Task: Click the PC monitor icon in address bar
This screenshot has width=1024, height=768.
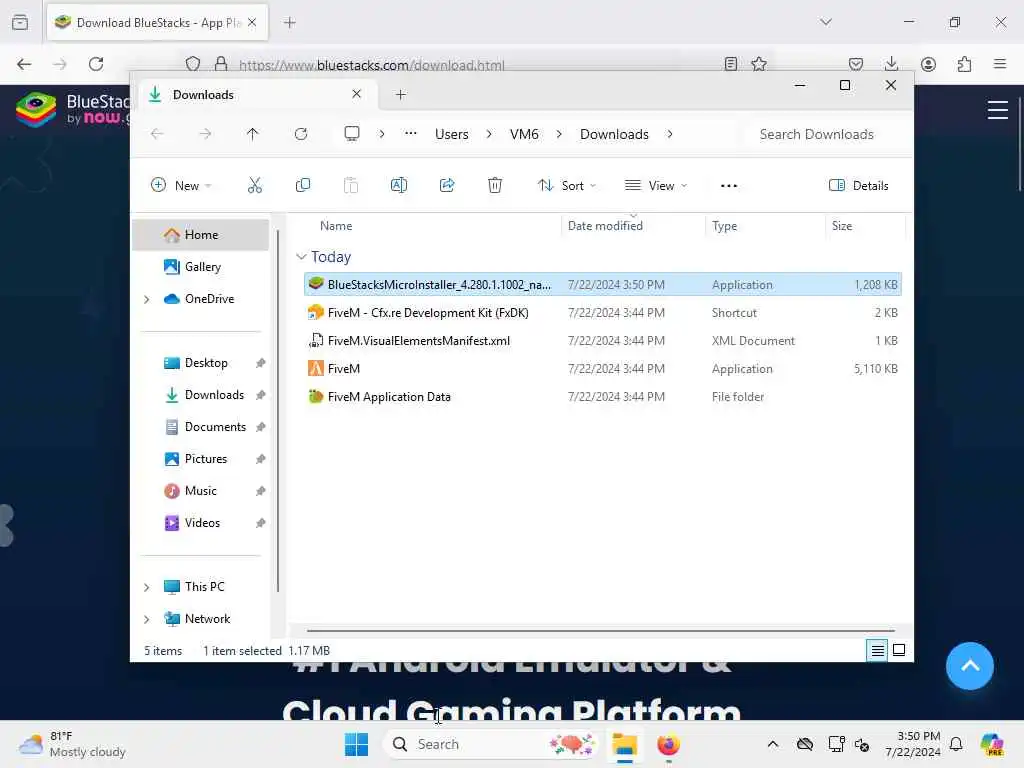Action: [x=352, y=134]
